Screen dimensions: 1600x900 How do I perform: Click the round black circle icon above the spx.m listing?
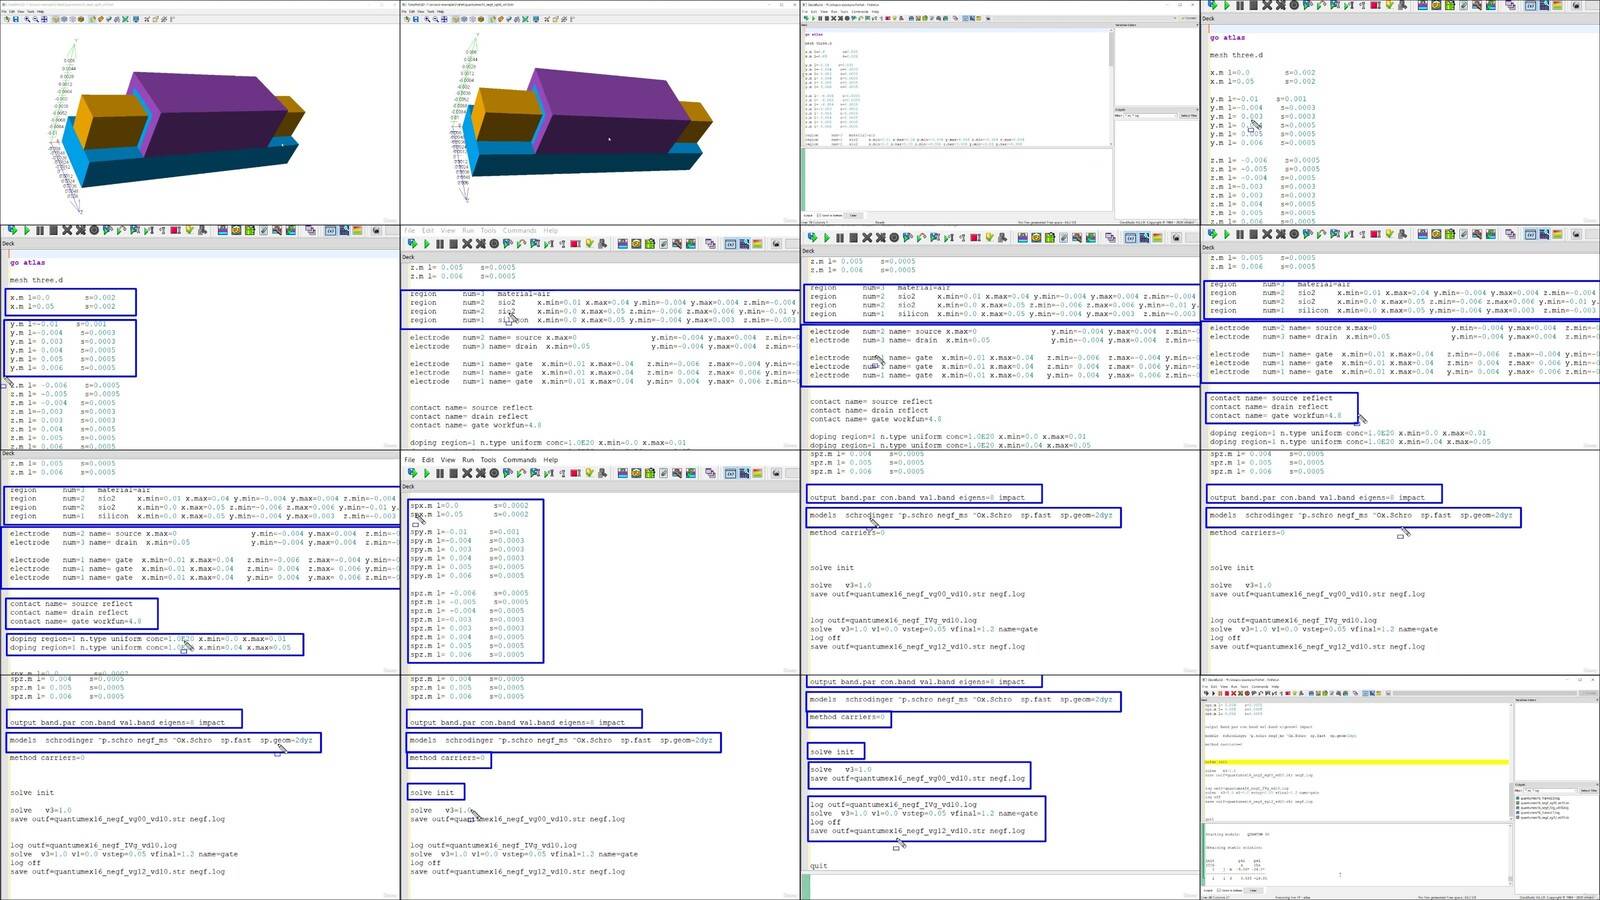click(x=494, y=473)
